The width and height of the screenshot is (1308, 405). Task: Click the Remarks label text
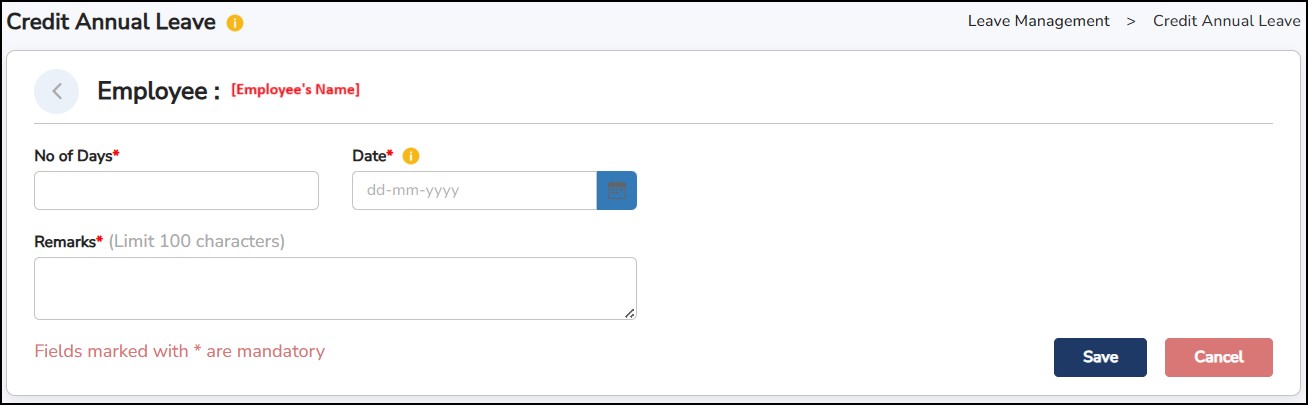[x=66, y=241]
